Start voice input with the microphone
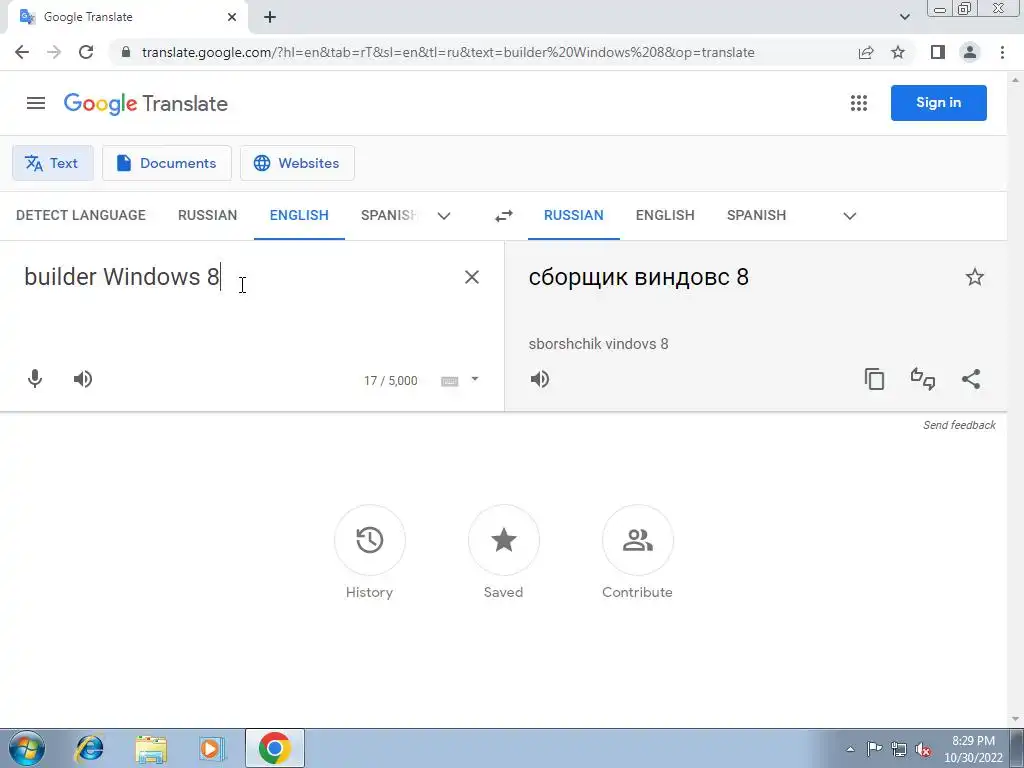Viewport: 1024px width, 768px height. (x=35, y=379)
